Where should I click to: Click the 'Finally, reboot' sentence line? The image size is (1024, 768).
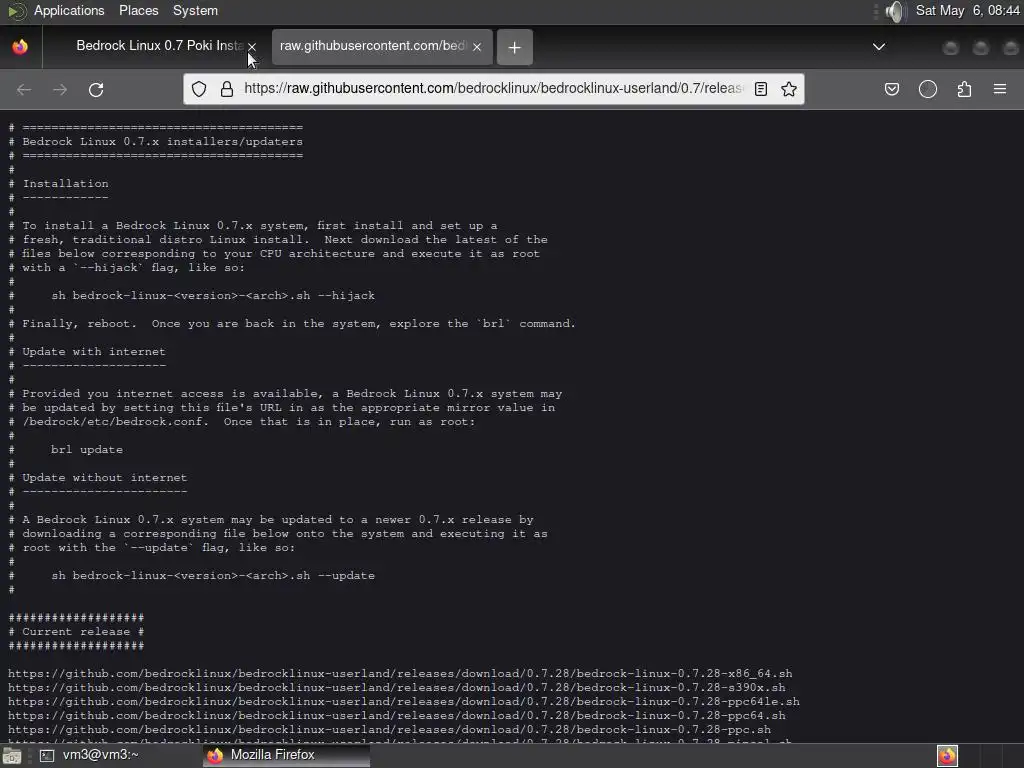[299, 323]
